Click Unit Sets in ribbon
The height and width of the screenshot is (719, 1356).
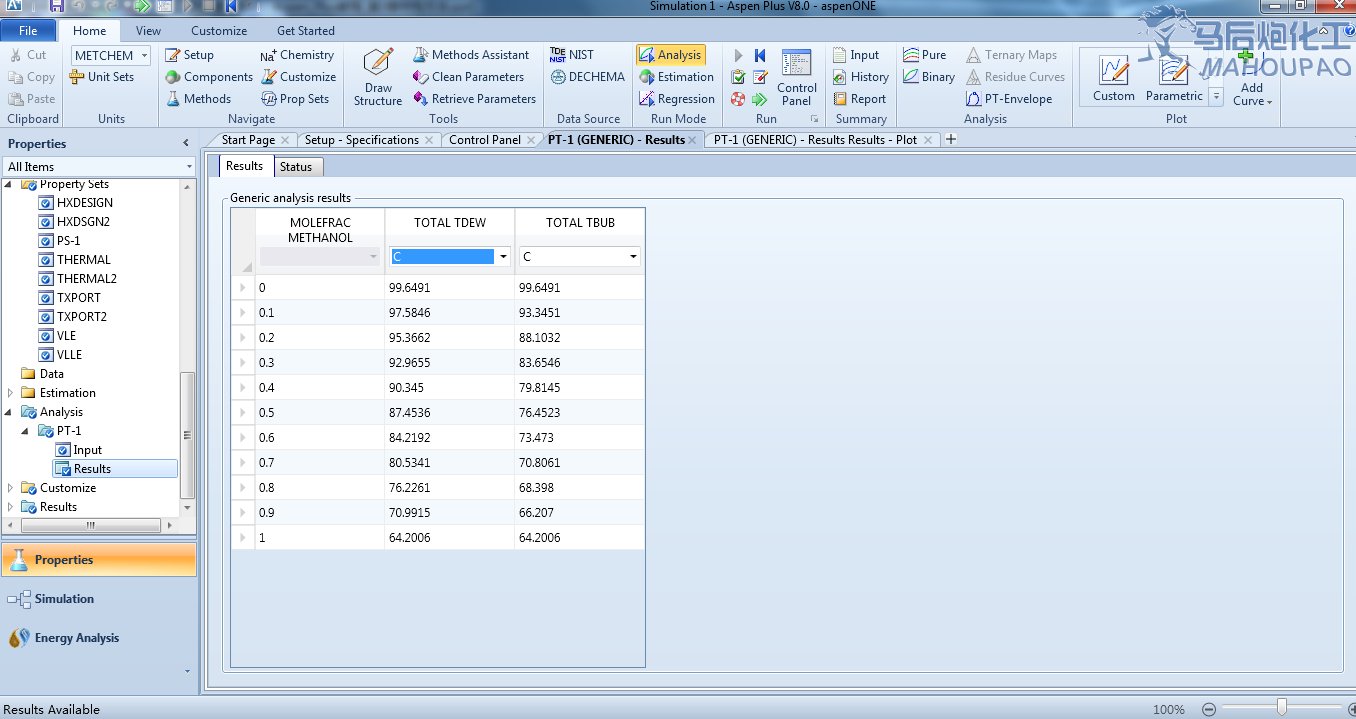(x=102, y=77)
